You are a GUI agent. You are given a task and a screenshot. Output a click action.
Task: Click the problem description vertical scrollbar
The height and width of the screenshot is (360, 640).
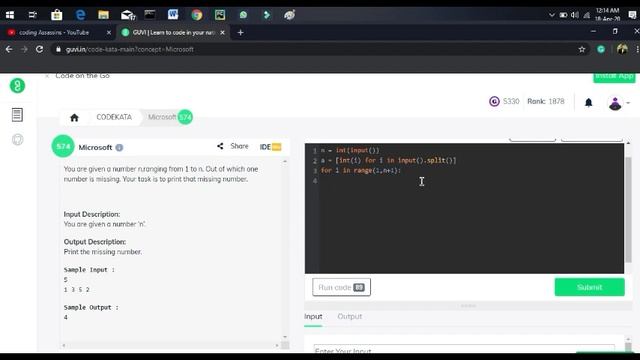tap(285, 249)
